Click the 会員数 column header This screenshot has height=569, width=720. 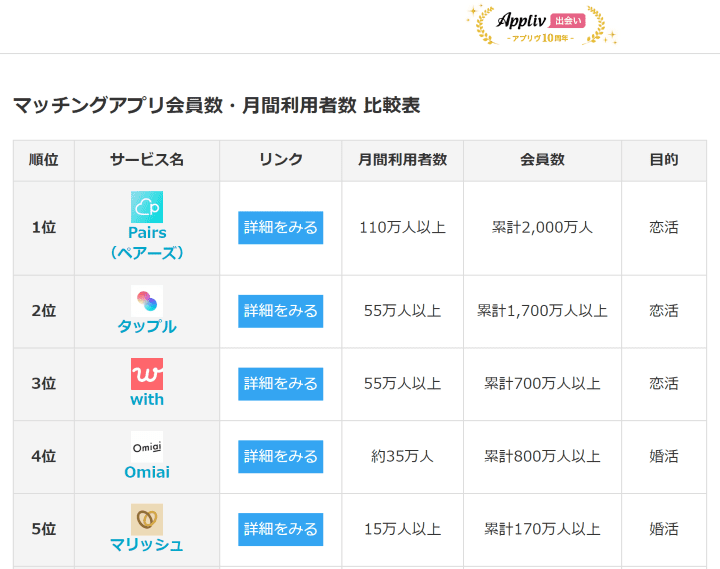542,160
